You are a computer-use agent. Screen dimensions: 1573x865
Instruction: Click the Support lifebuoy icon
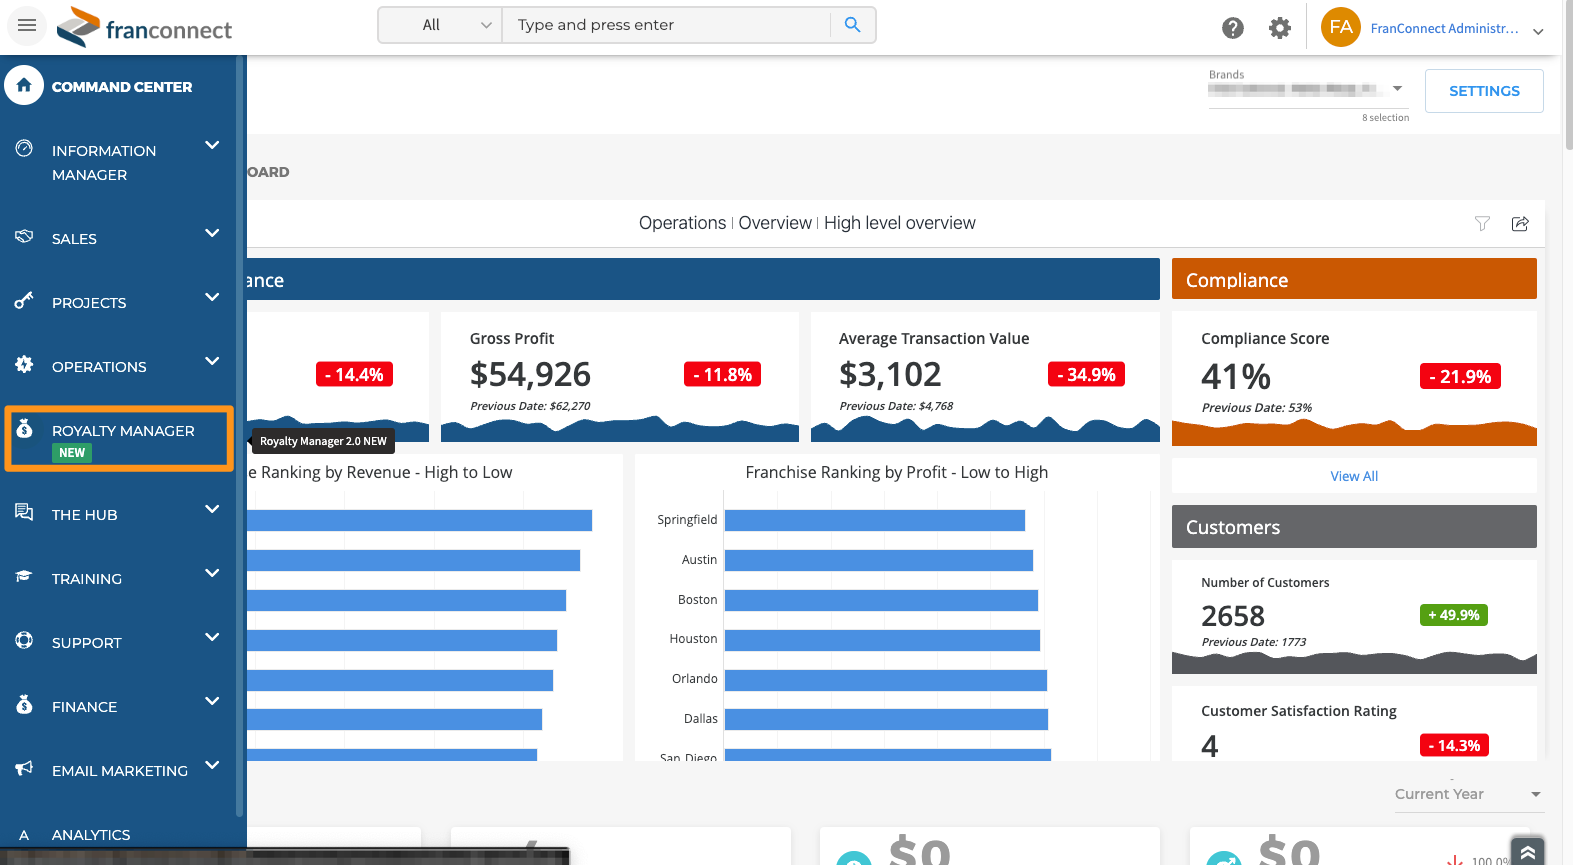tap(24, 640)
